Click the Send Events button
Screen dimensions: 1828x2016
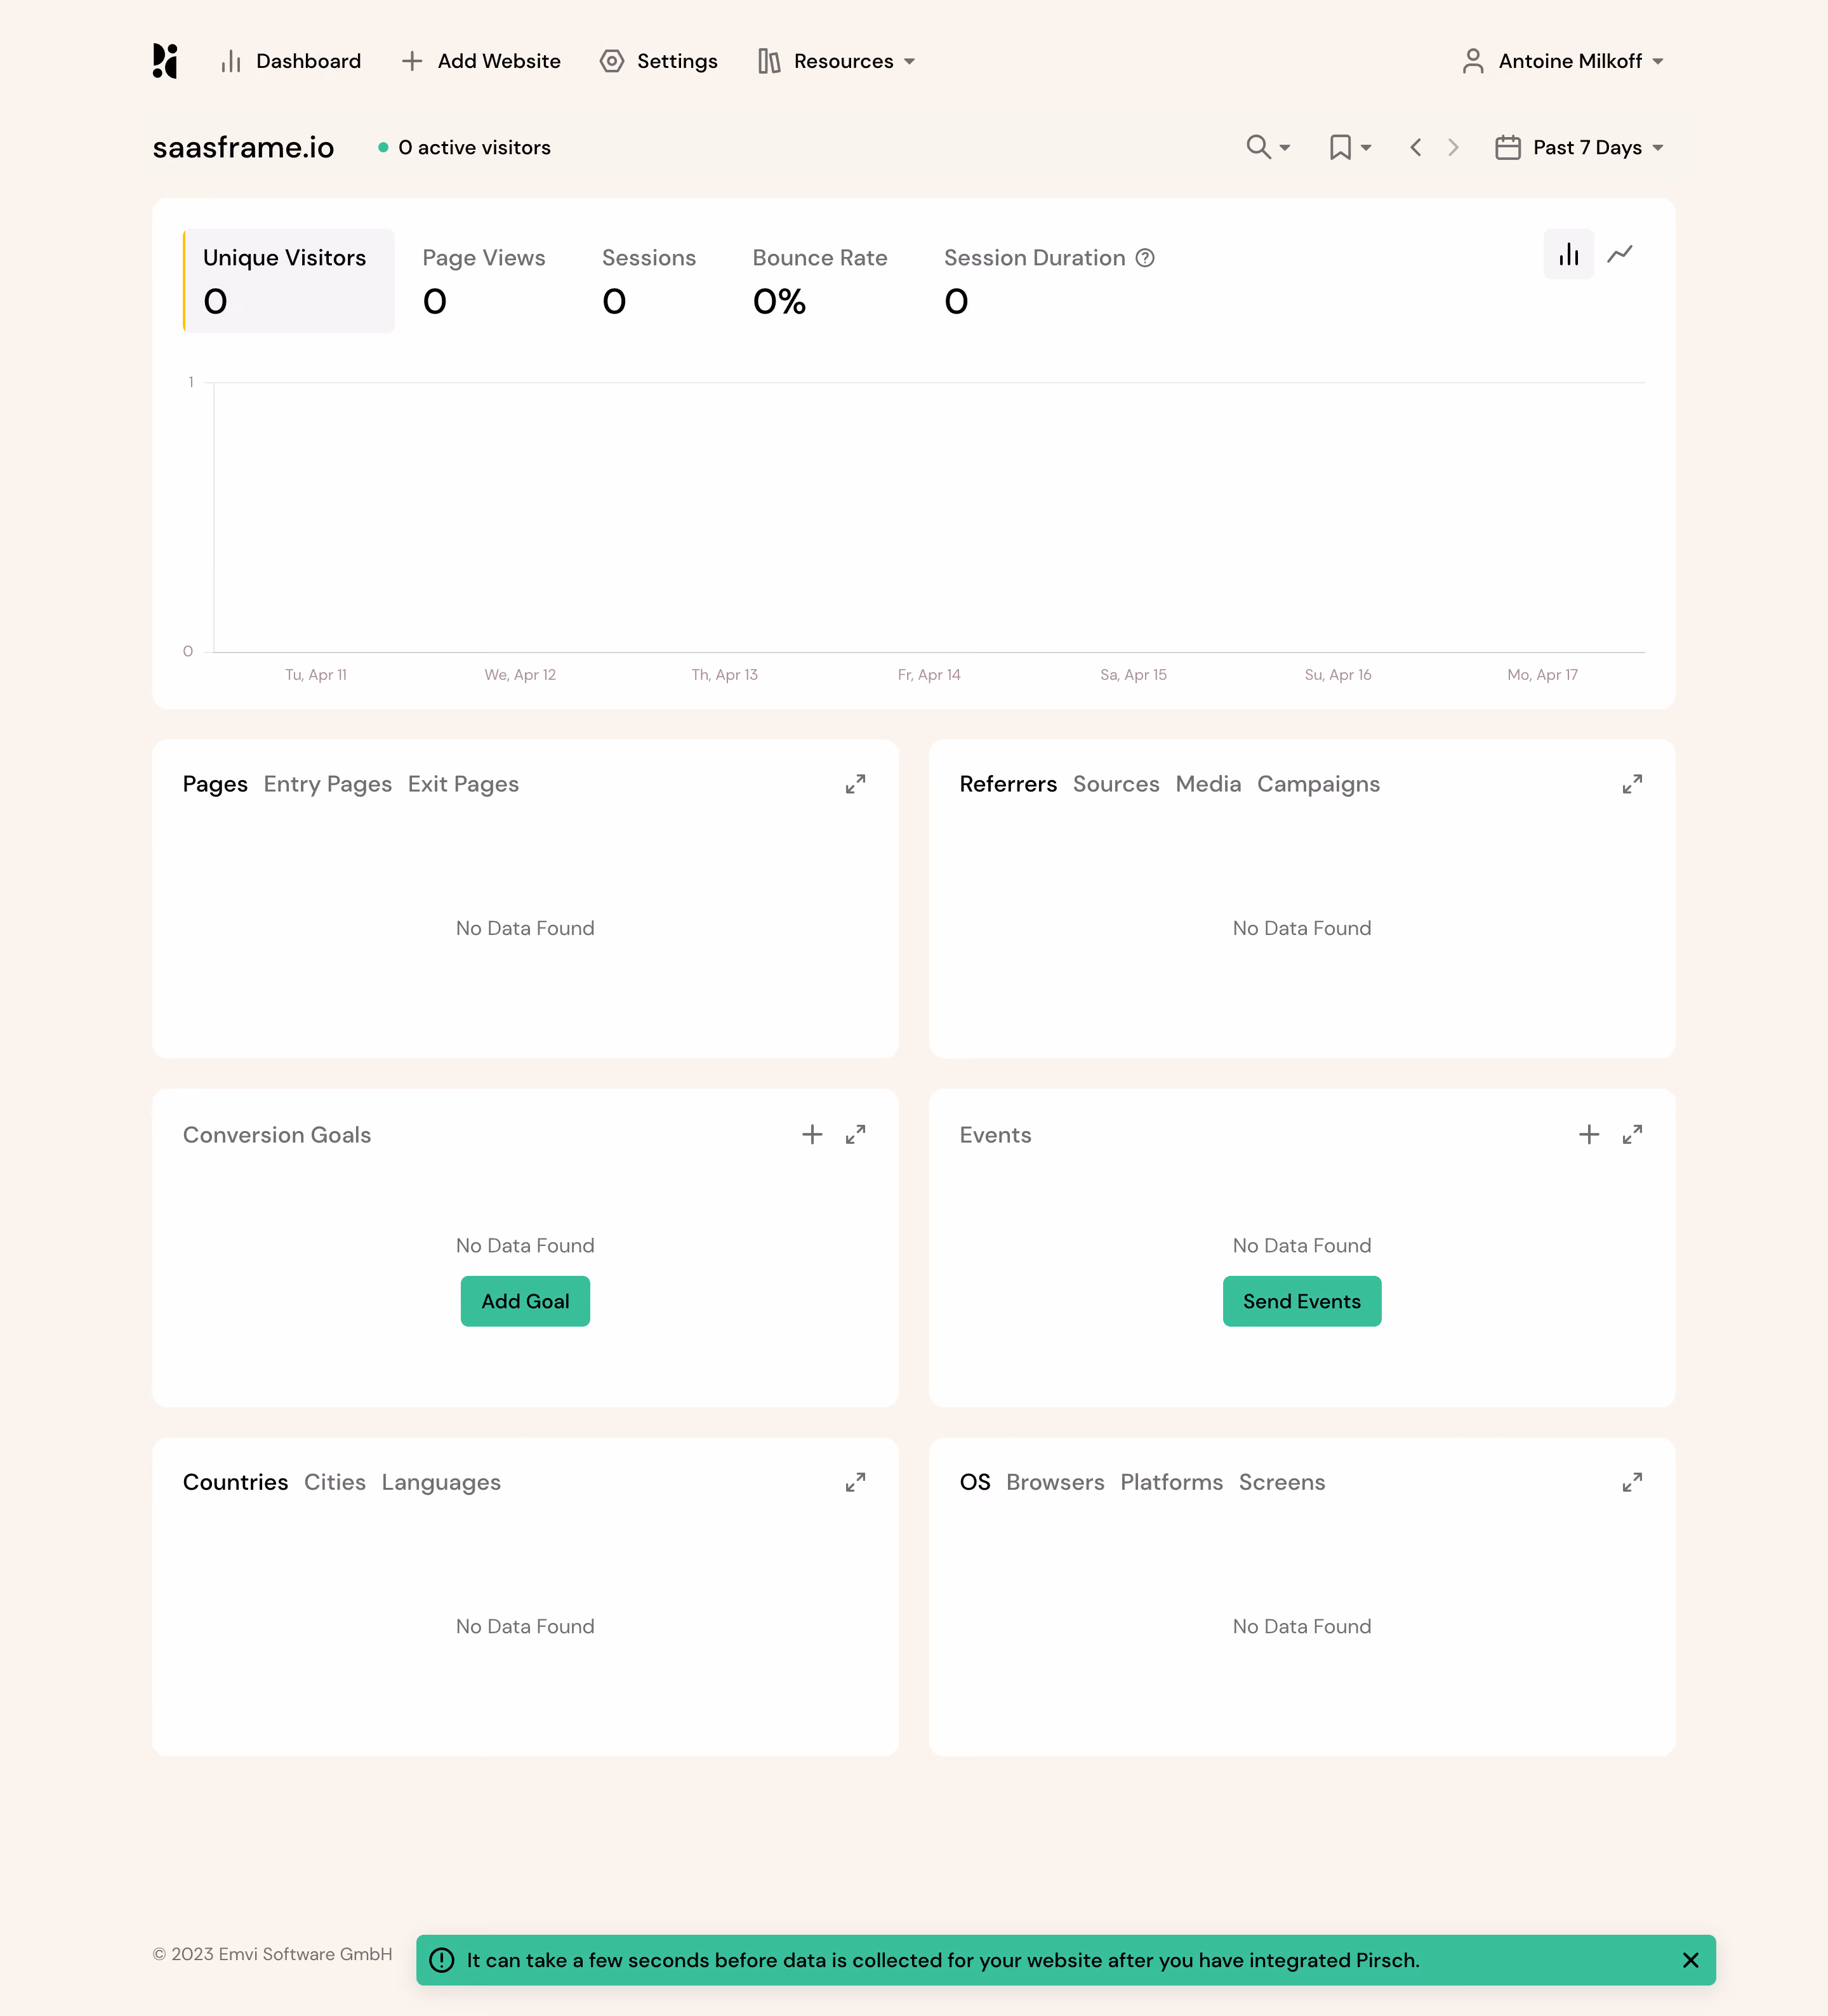(x=1302, y=1301)
